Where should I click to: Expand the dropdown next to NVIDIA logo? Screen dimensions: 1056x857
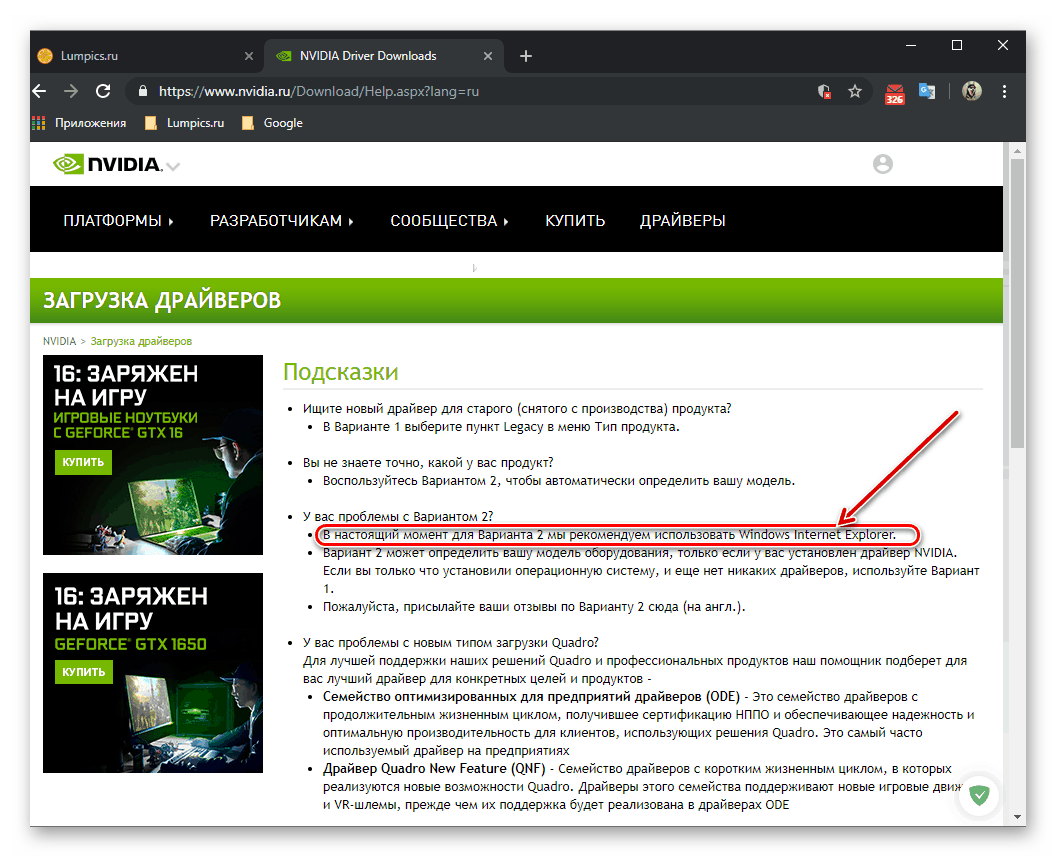173,166
